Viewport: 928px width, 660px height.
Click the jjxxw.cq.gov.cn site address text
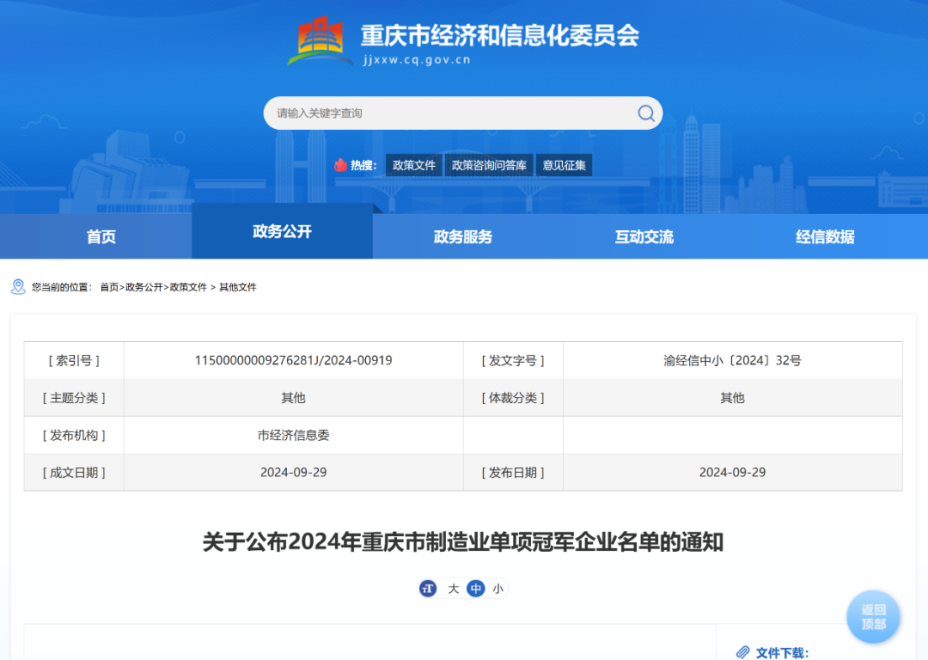point(417,60)
